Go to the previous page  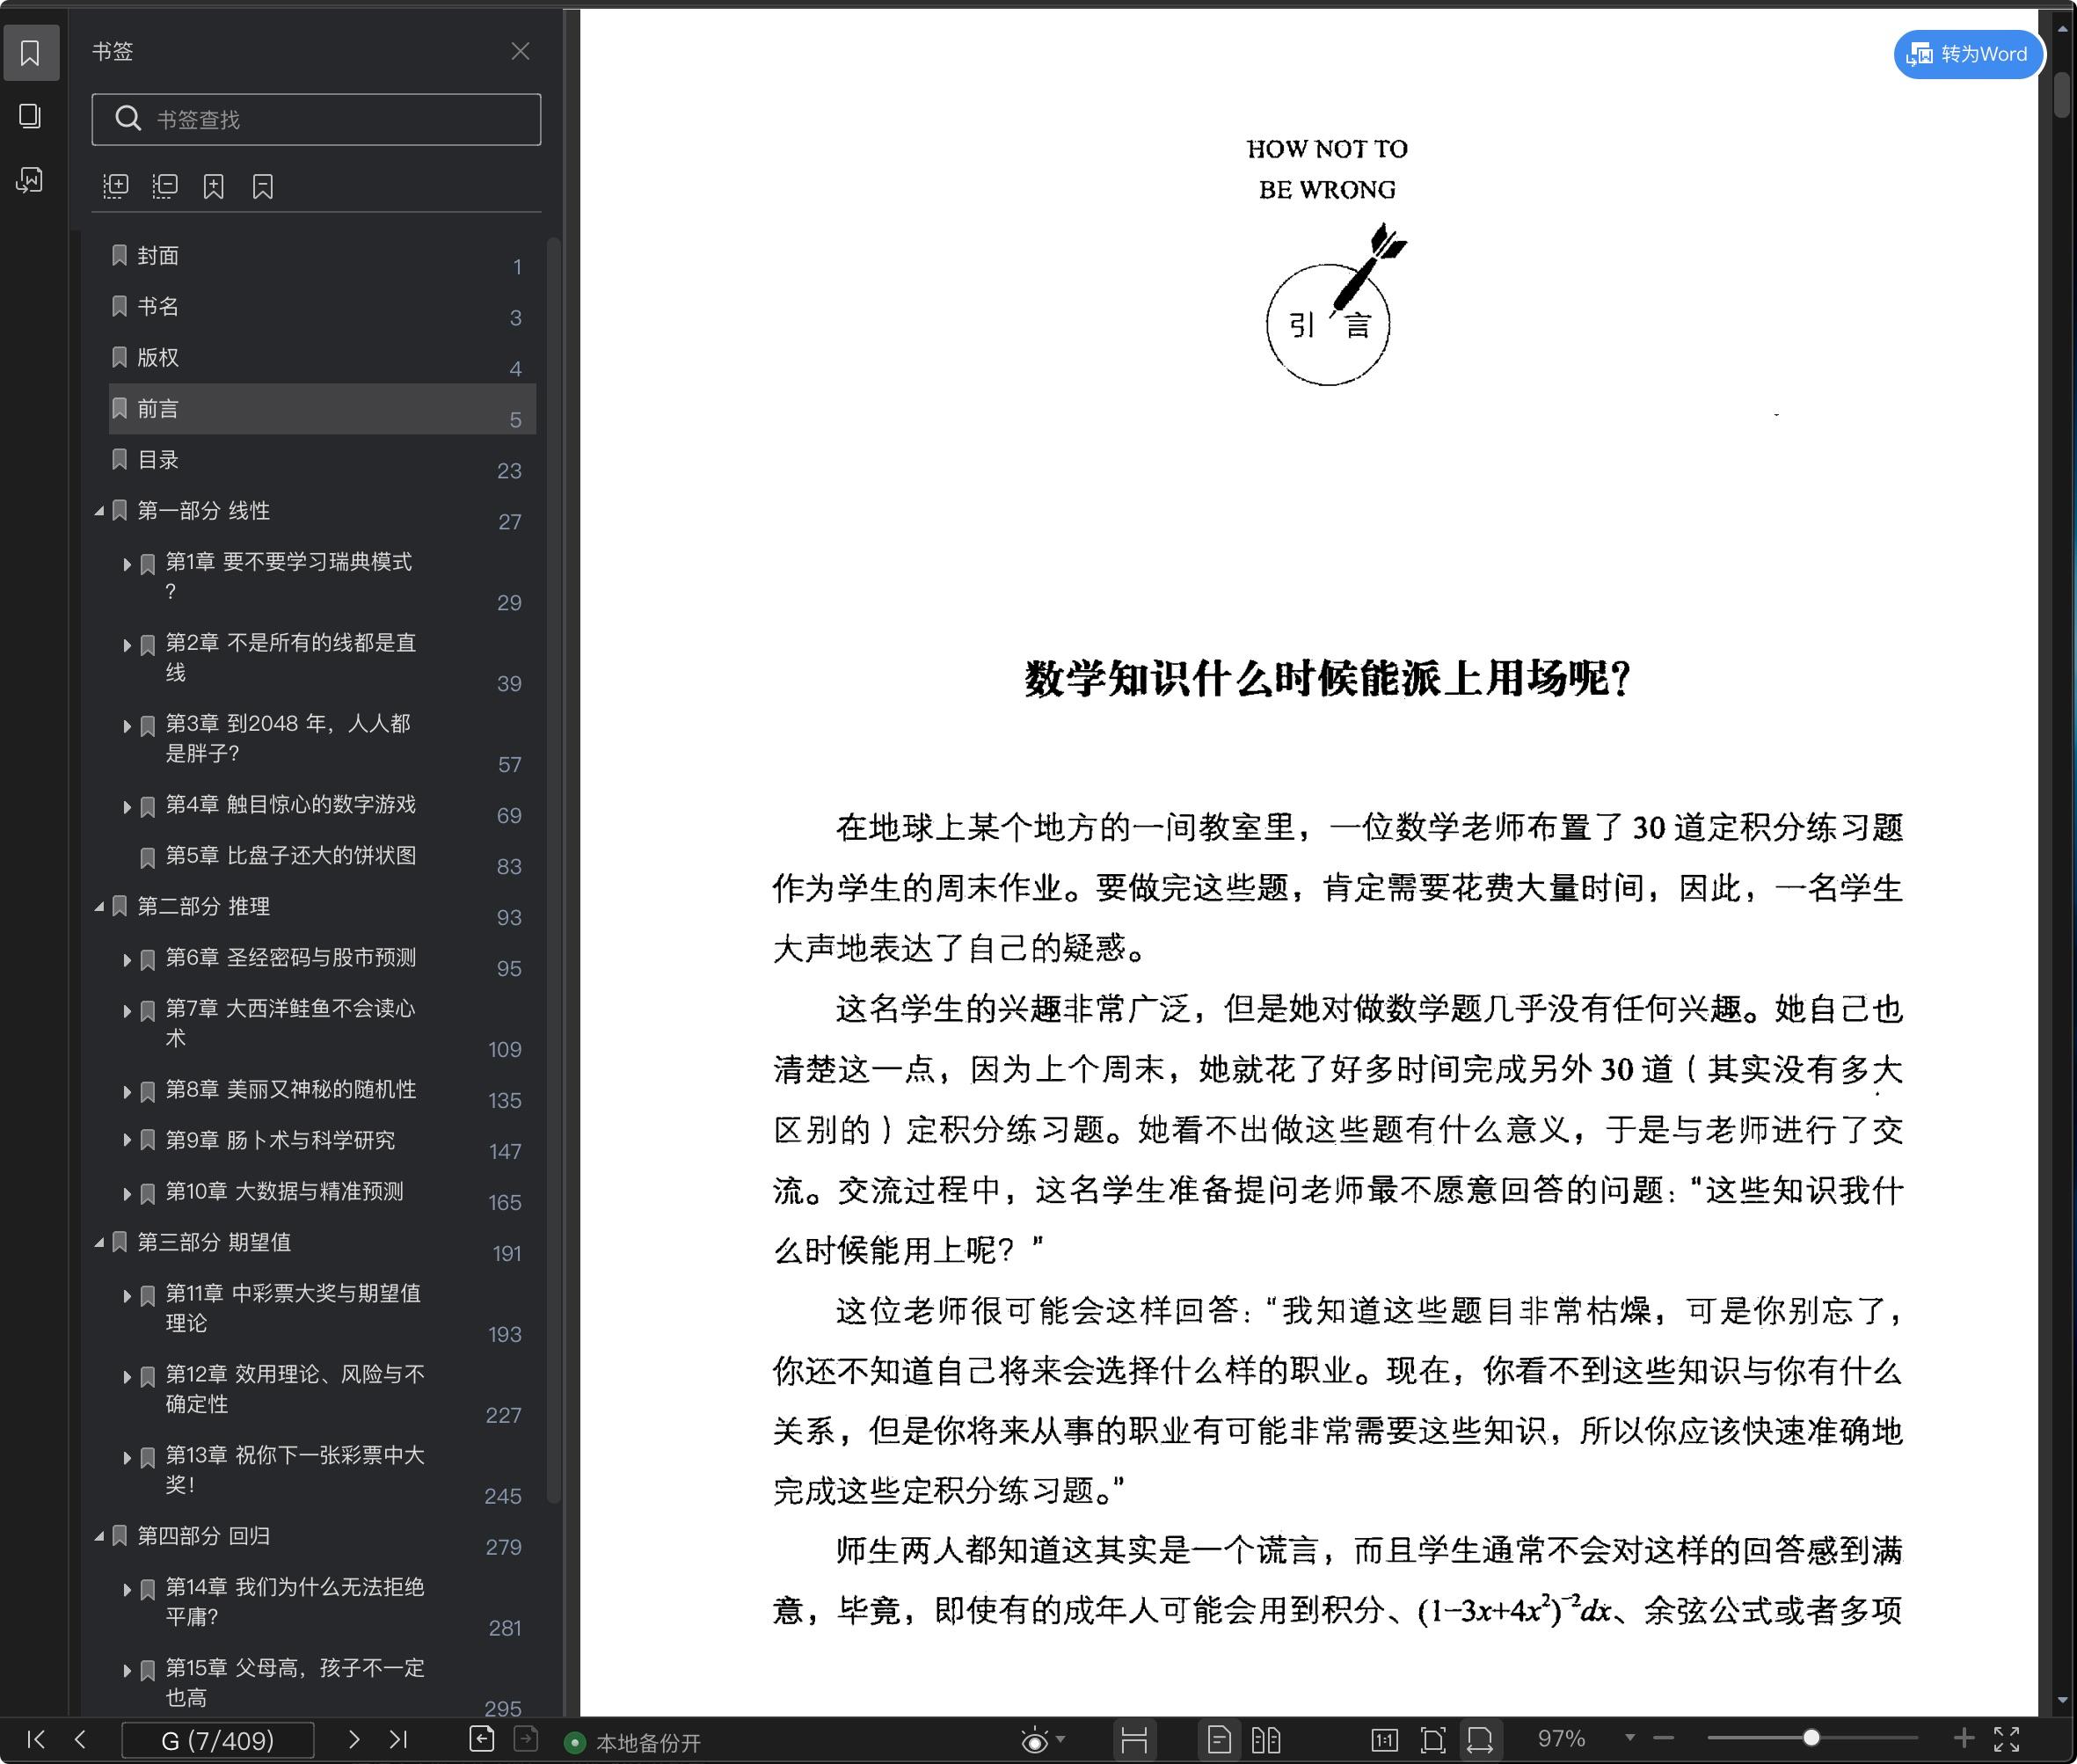pos(80,1740)
